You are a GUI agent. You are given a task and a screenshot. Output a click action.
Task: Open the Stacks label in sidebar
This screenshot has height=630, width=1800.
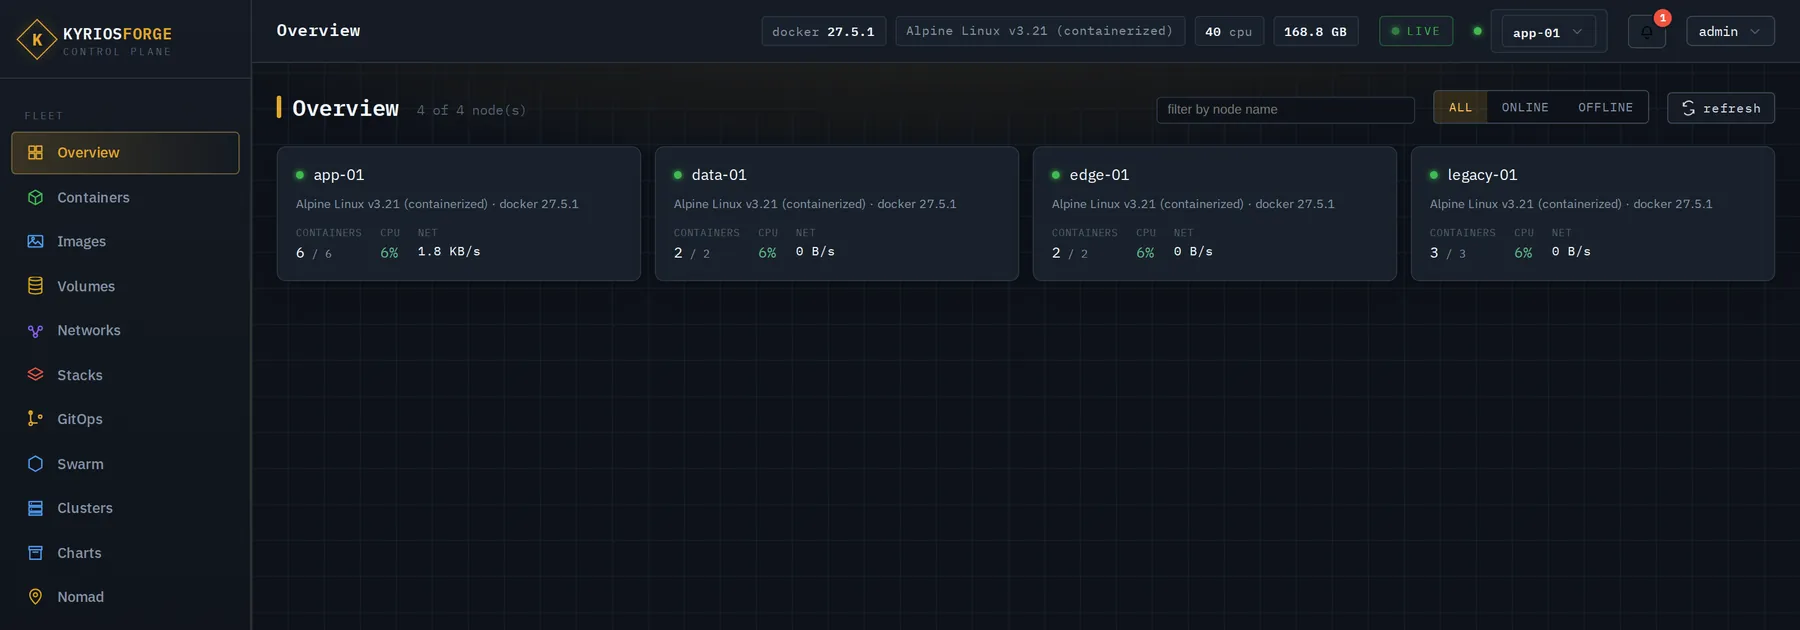(x=80, y=375)
